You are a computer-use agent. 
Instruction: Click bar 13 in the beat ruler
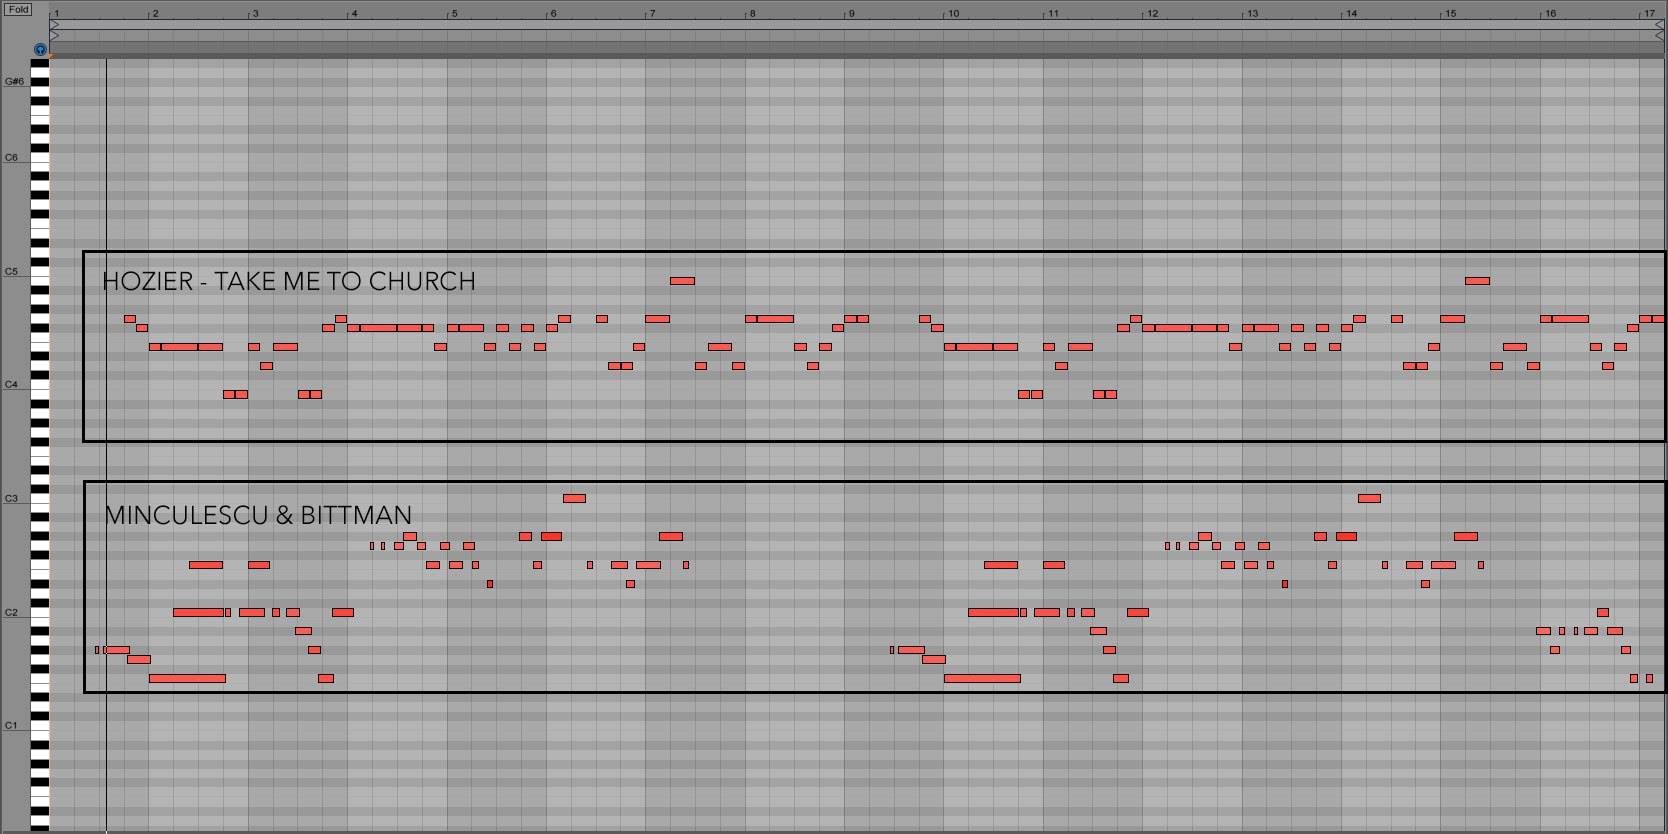coord(1252,14)
